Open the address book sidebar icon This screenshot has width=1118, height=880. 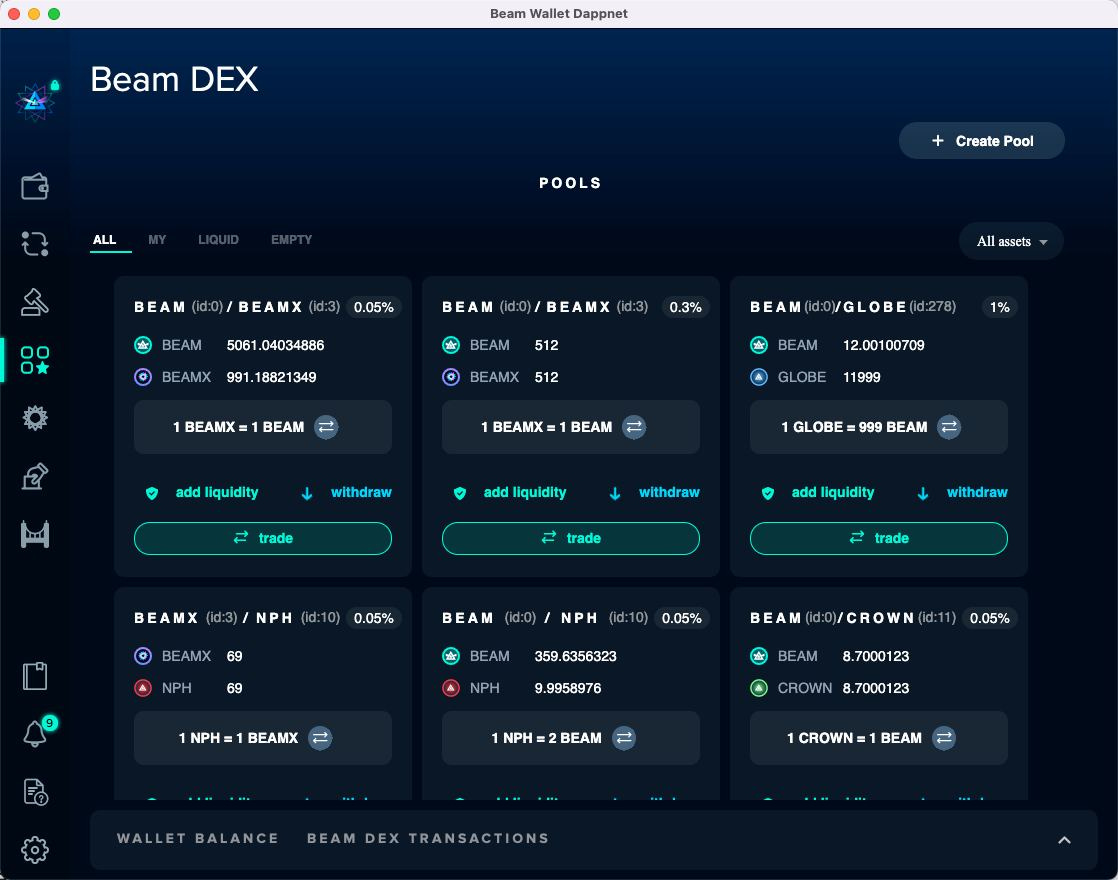35,676
